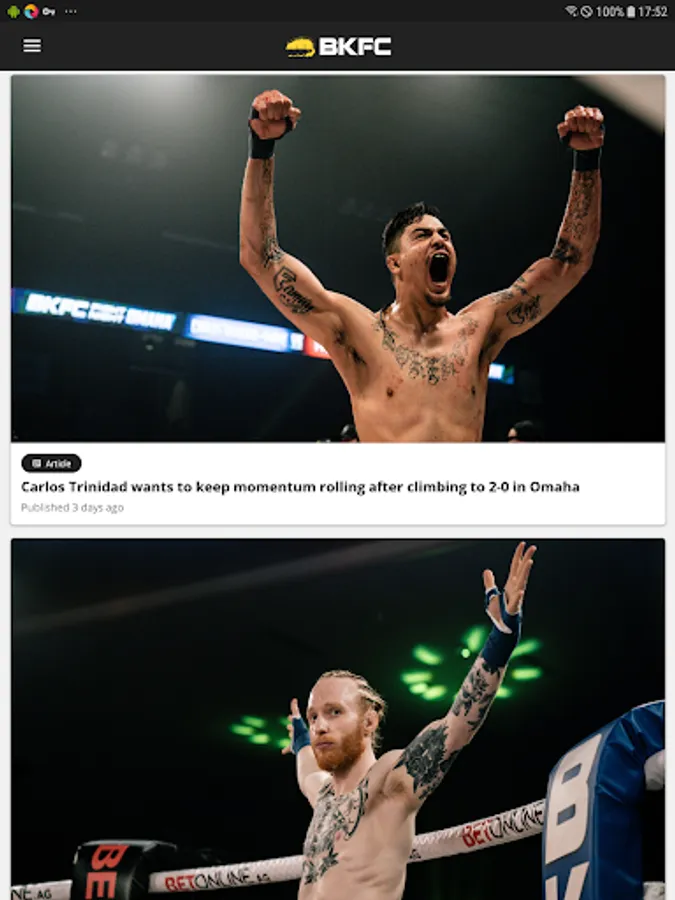Screen dimensions: 675x900
Task: Tap the key icon in status bar
Action: click(49, 11)
